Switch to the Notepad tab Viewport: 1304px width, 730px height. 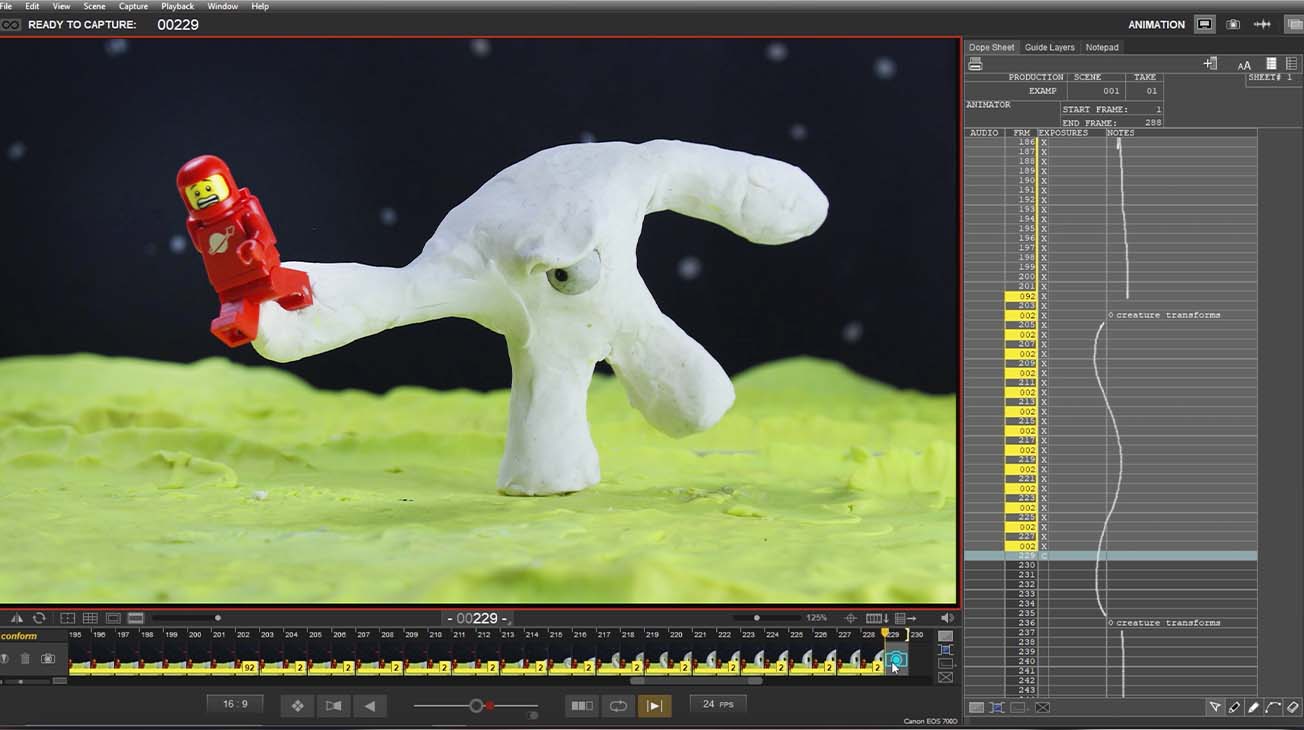[x=1102, y=47]
